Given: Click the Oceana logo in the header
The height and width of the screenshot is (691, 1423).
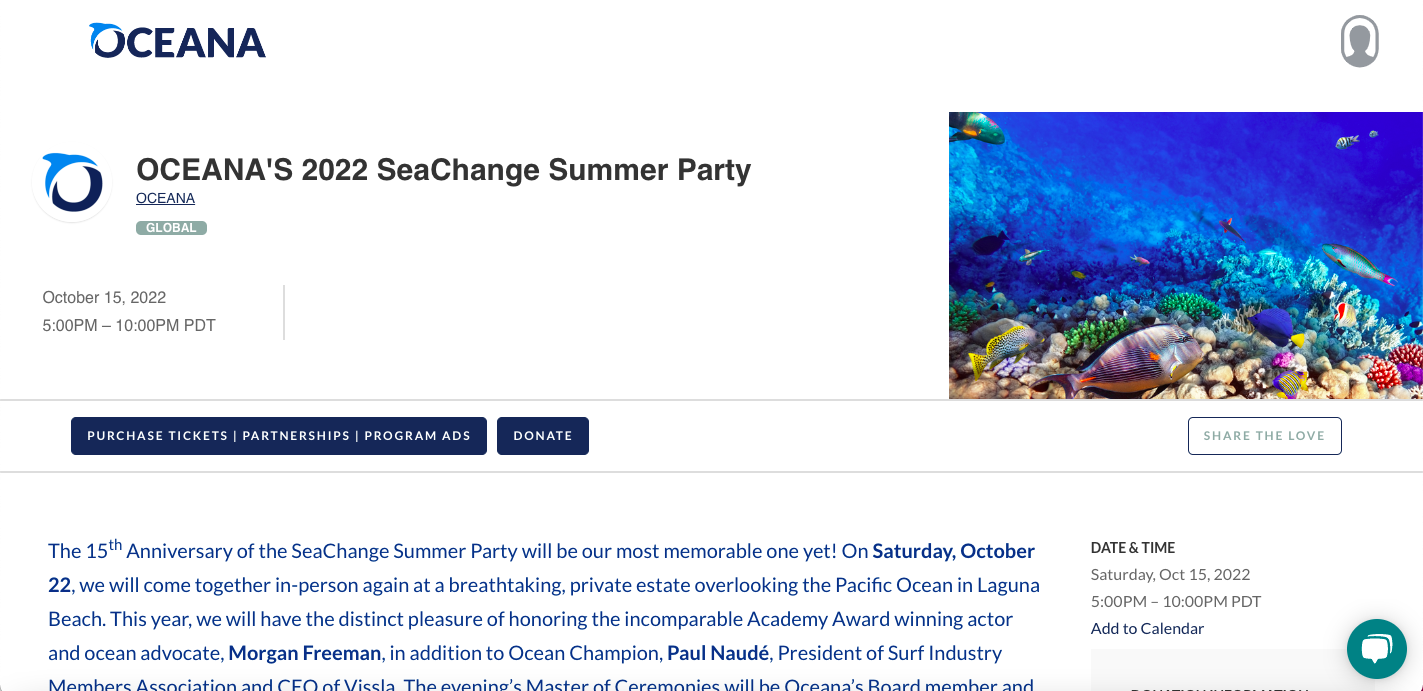Looking at the screenshot, I should 177,41.
